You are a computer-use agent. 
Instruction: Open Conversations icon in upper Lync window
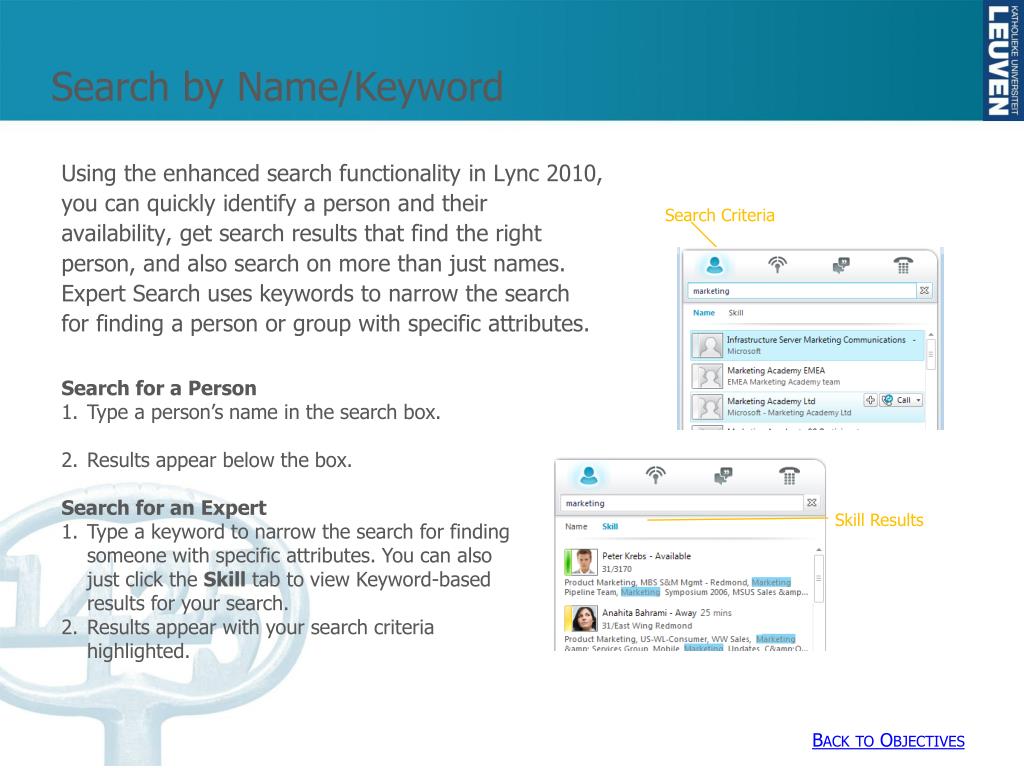pos(841,265)
